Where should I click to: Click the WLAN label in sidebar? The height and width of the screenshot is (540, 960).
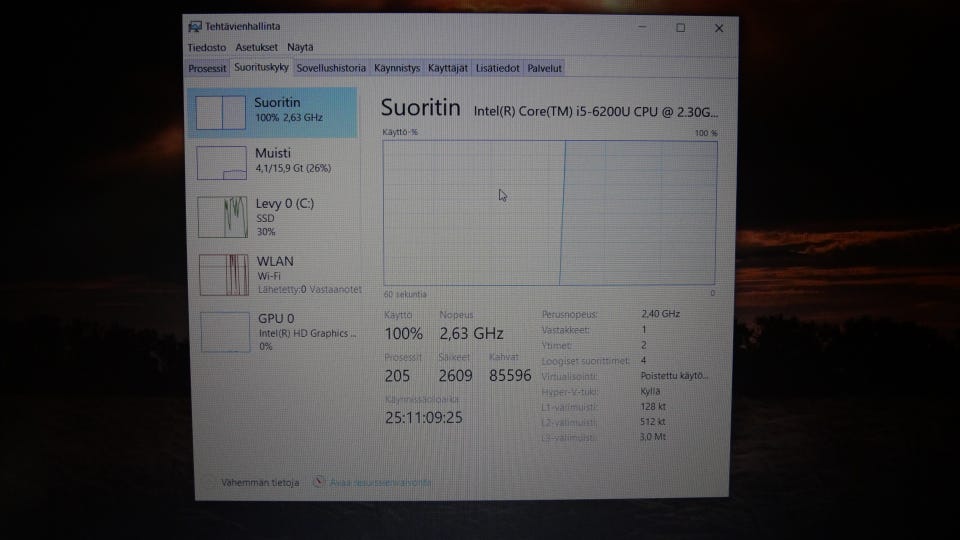(276, 261)
